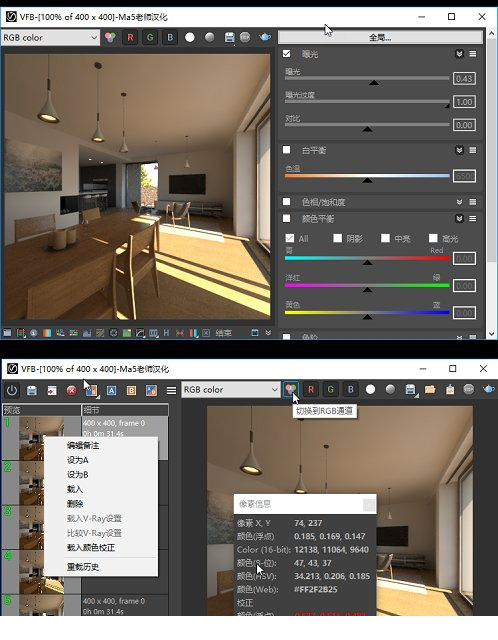Choose 重载历史 from context menu
The image size is (498, 640).
tap(83, 567)
